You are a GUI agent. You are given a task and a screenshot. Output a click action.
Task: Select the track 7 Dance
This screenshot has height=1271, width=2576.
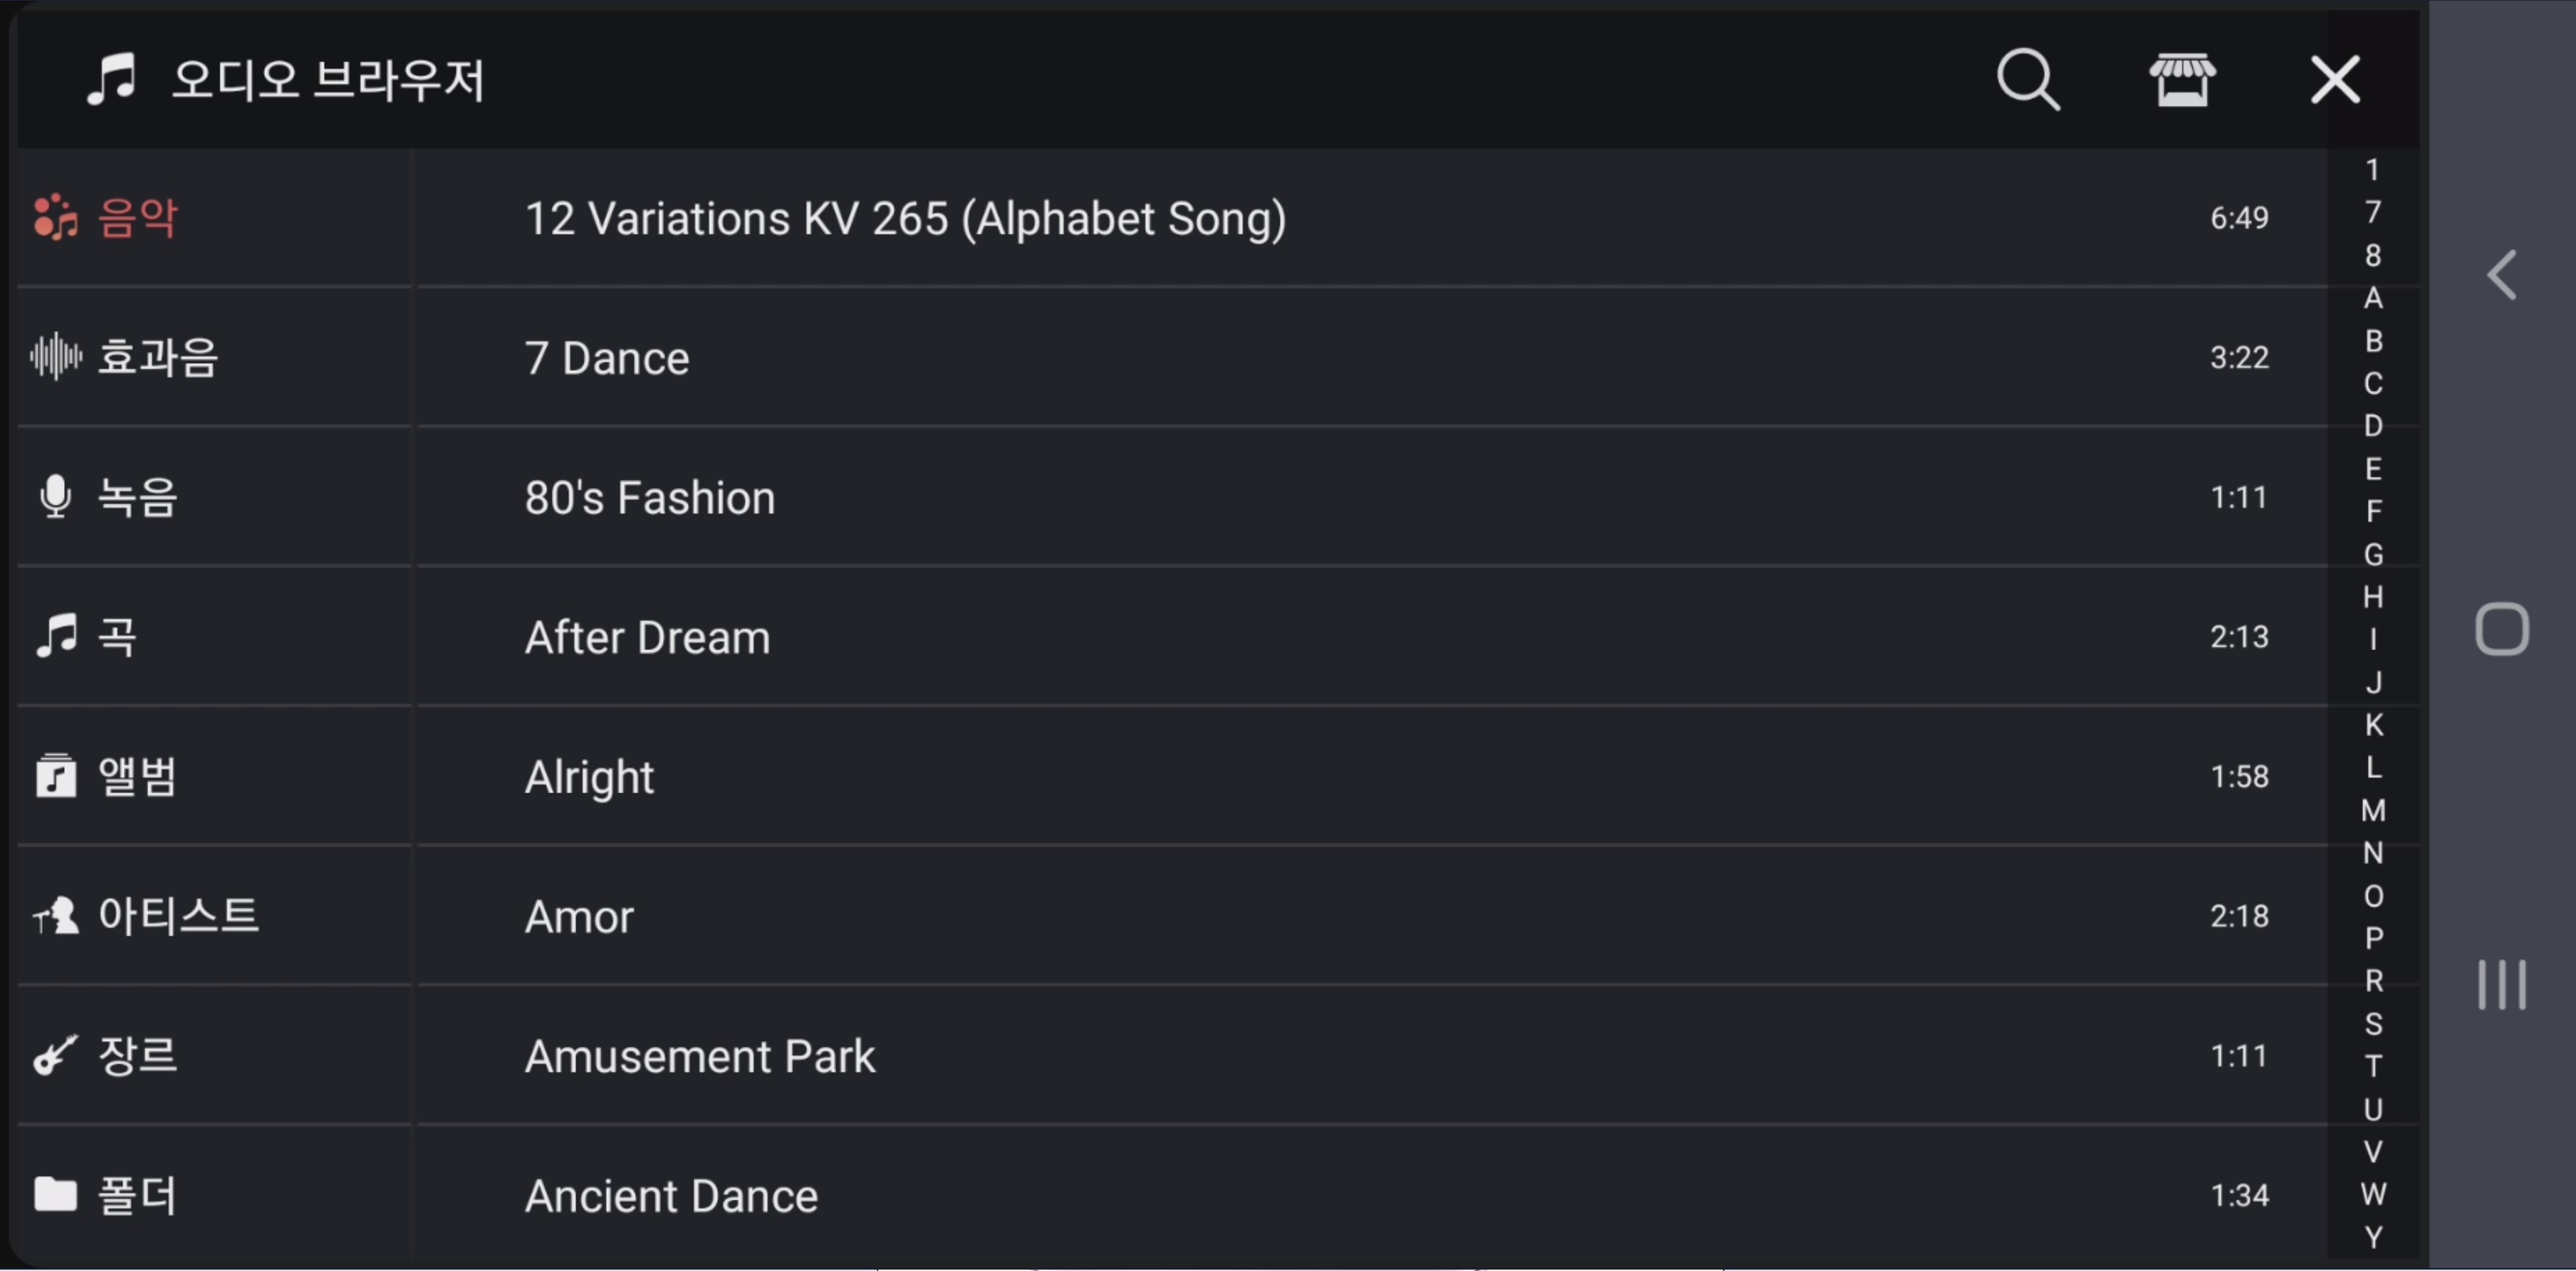coord(607,358)
